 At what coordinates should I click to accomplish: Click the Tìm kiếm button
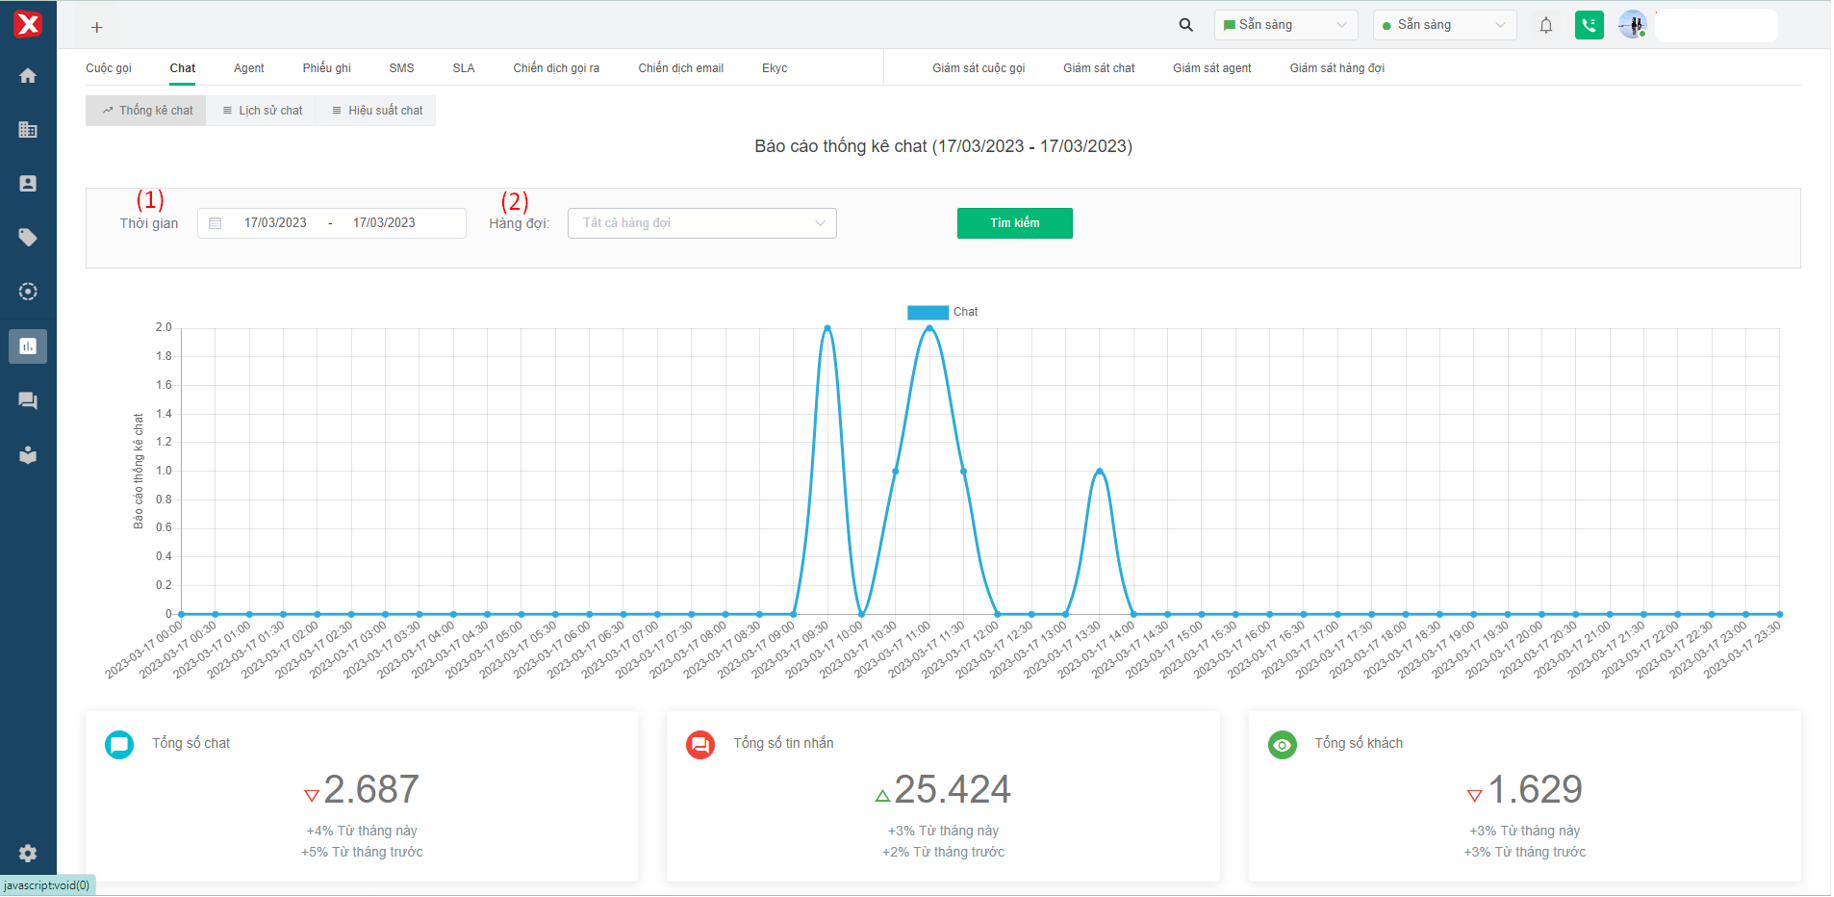point(1014,223)
